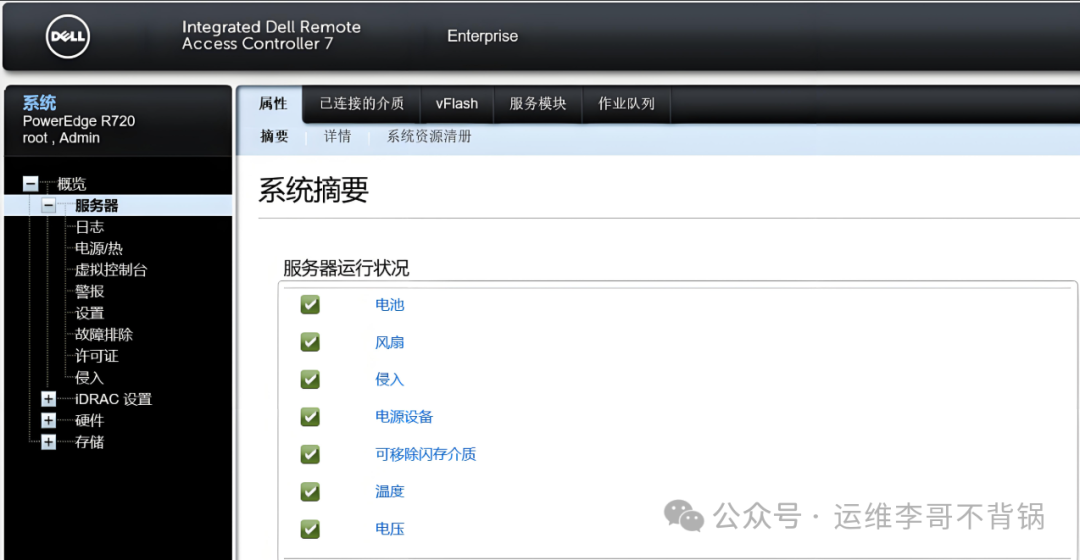Select 硬件 in the navigation tree
This screenshot has width=1080, height=560.
point(90,420)
